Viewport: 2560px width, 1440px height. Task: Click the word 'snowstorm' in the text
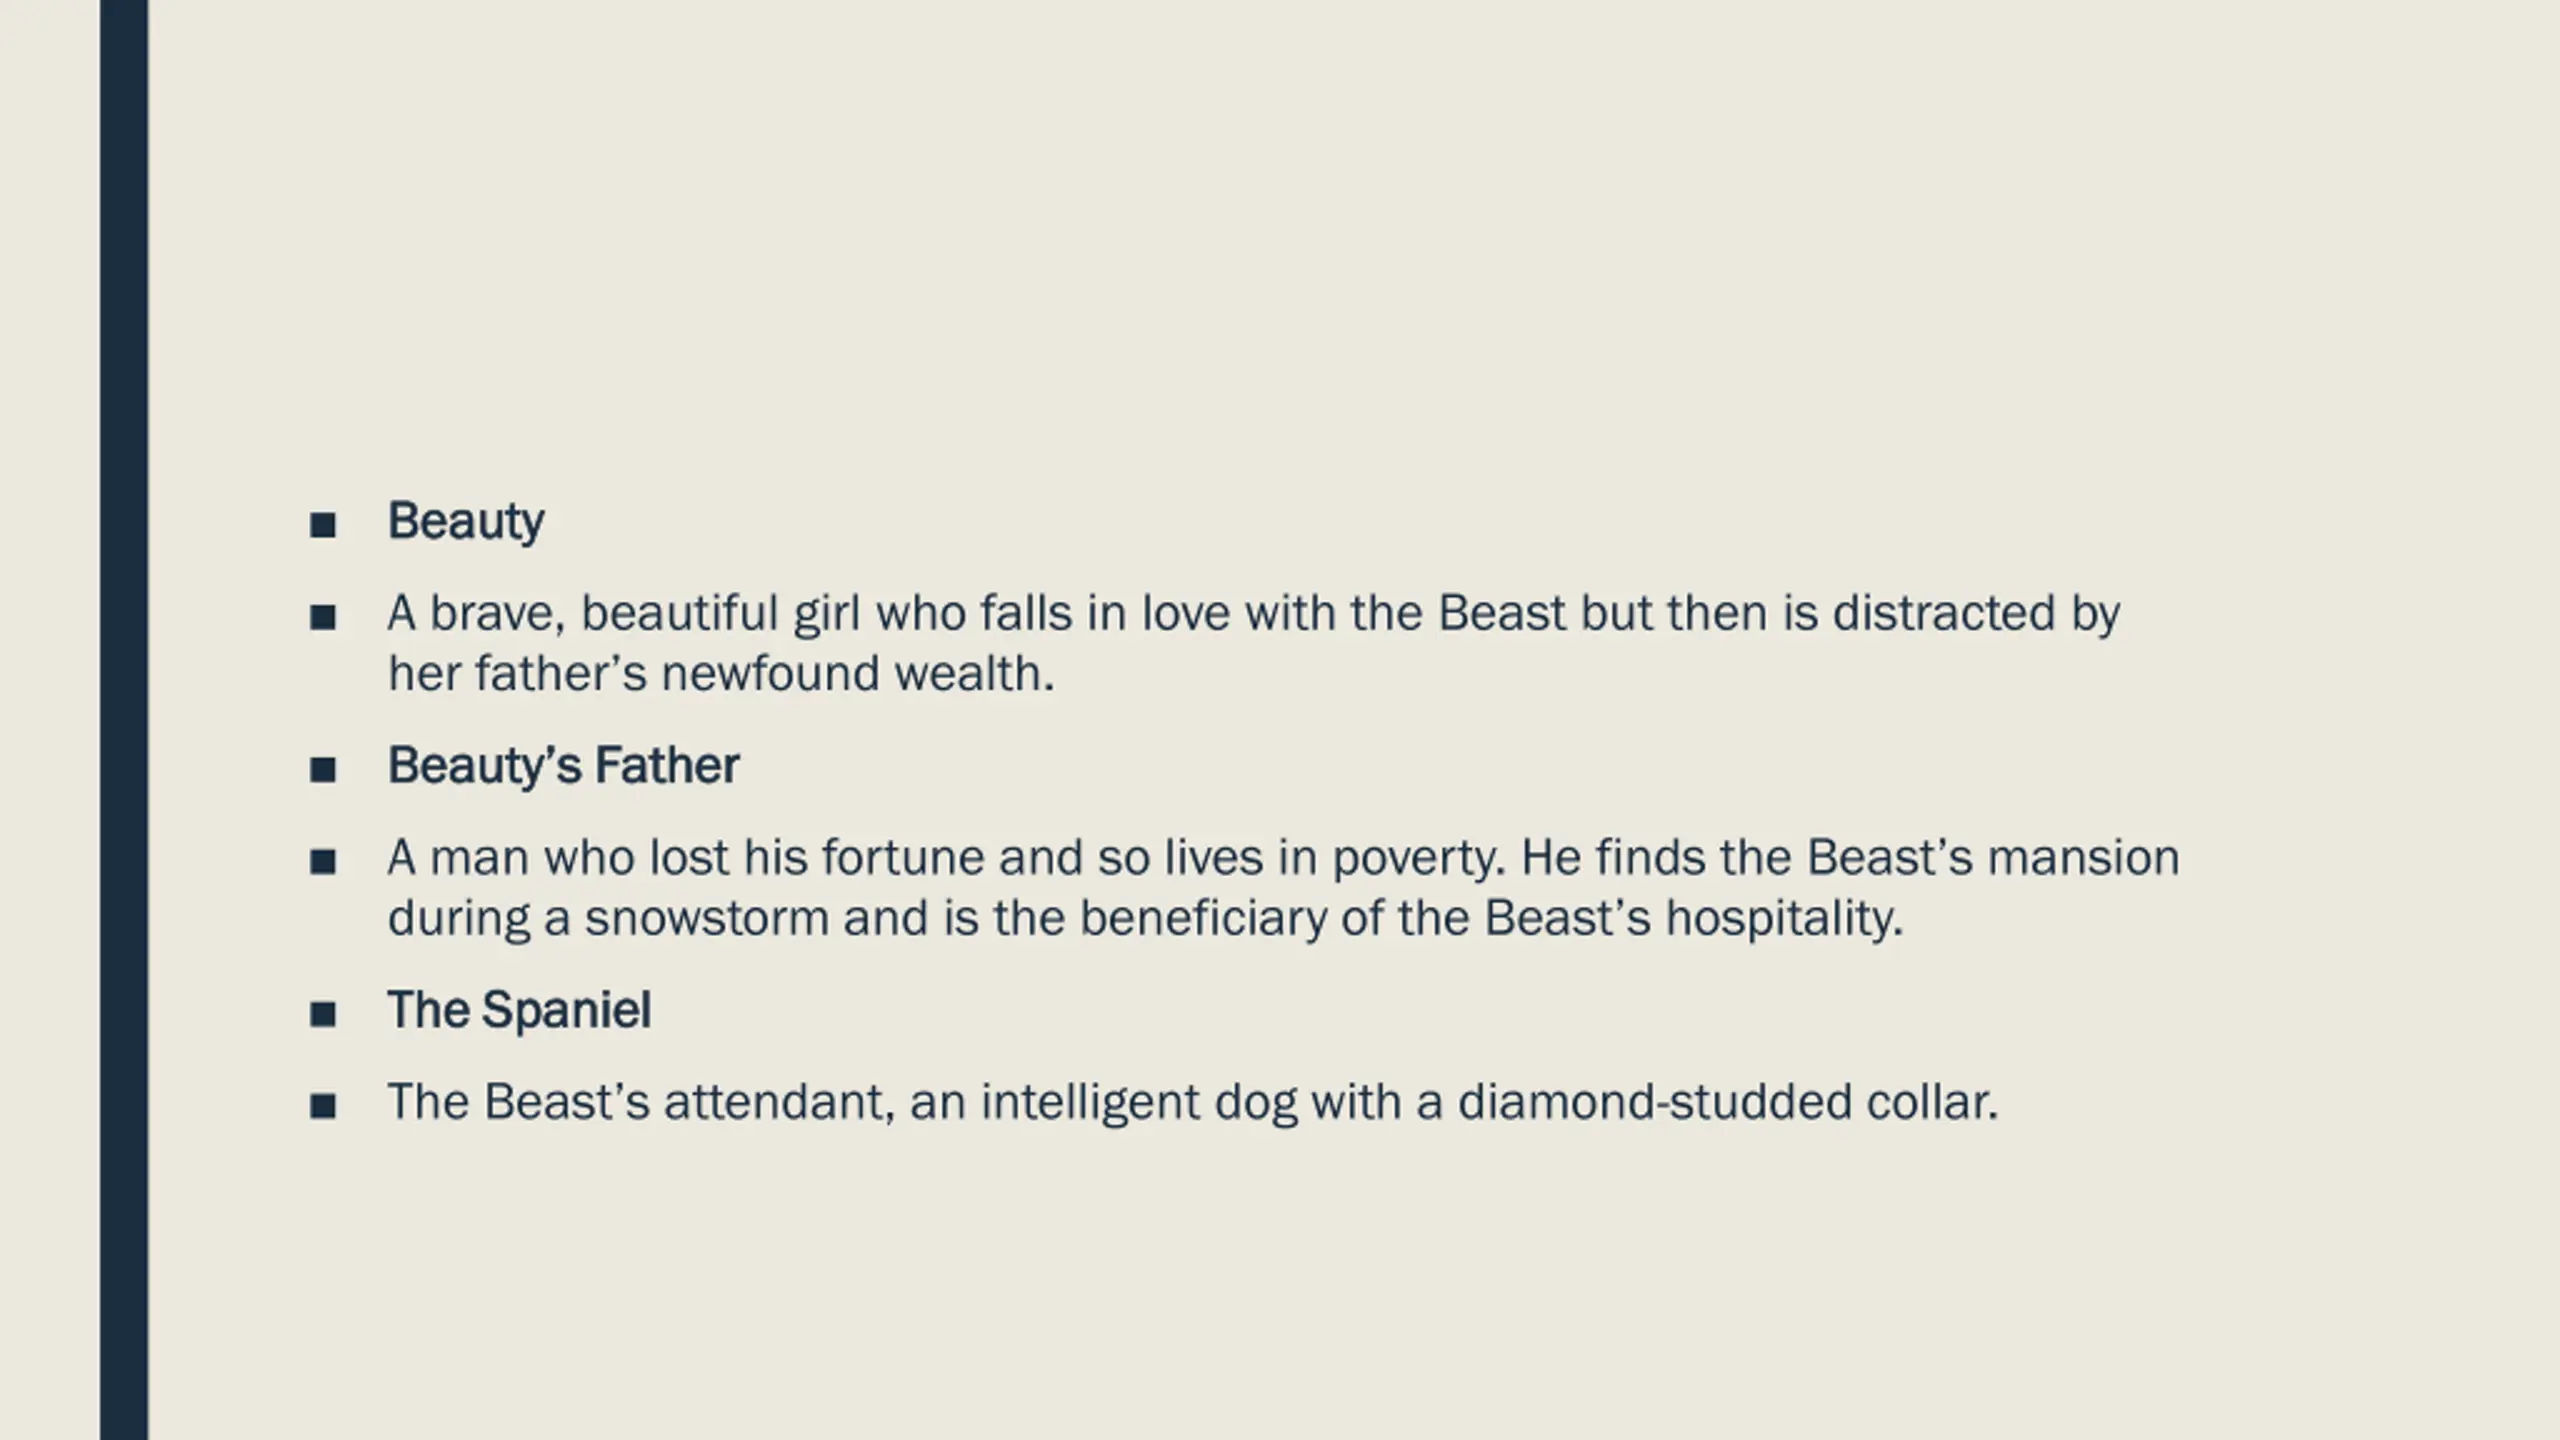707,918
